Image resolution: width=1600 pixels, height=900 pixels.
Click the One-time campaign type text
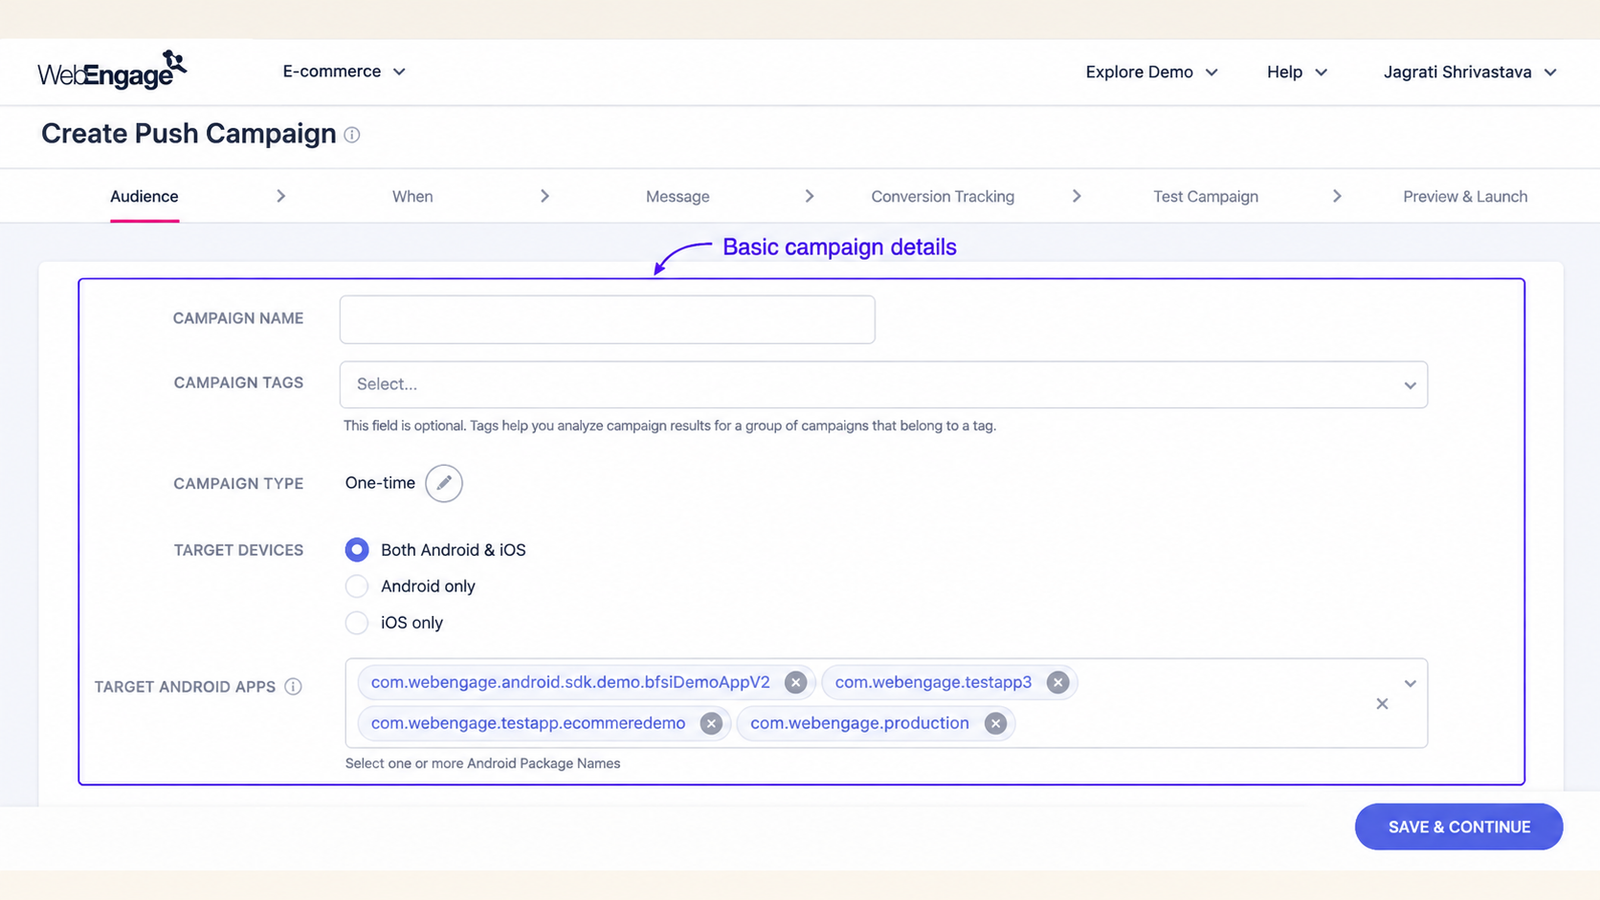[380, 483]
